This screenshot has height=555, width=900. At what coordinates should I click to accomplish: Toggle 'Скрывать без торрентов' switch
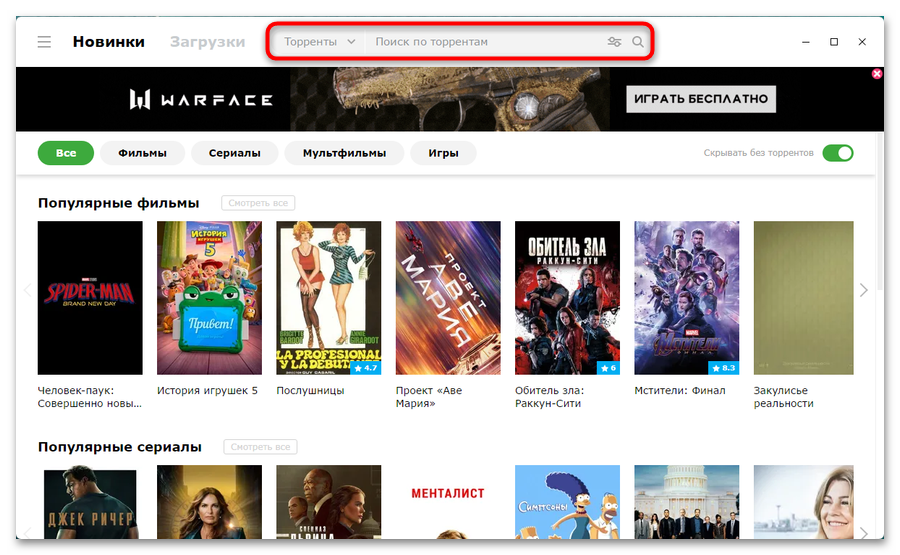pyautogui.click(x=837, y=153)
